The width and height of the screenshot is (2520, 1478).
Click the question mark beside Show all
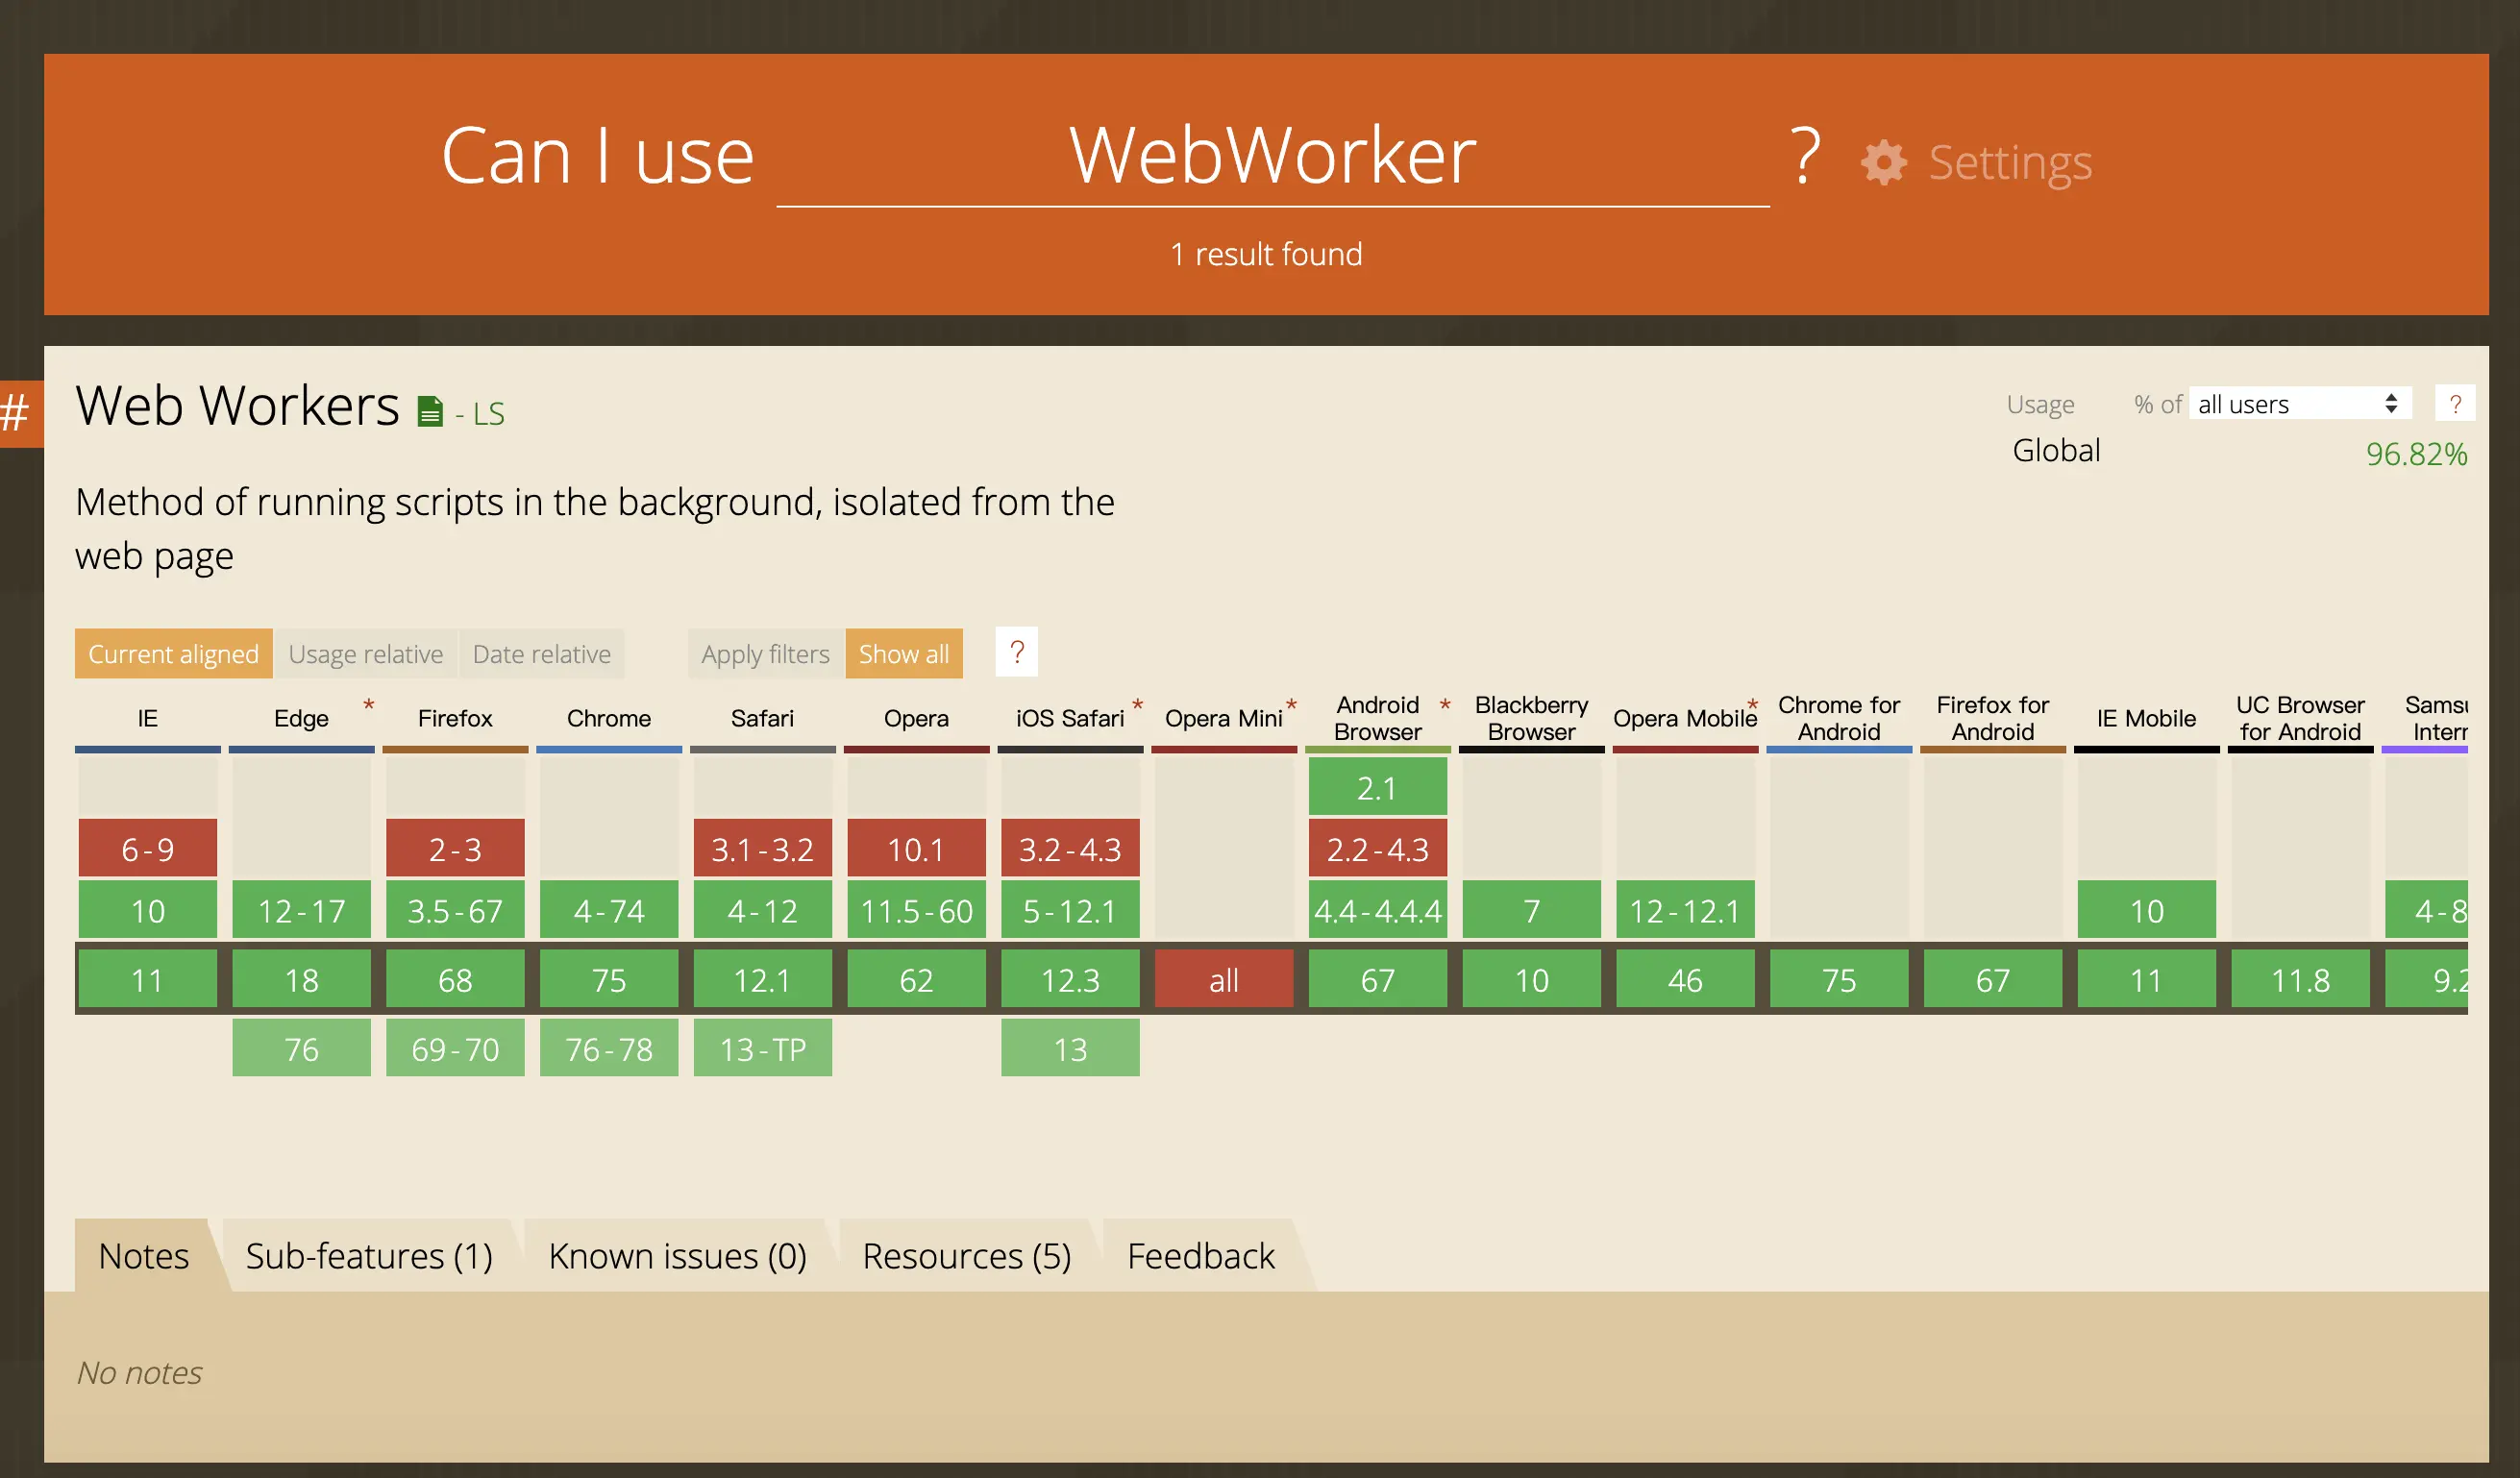click(x=1016, y=652)
